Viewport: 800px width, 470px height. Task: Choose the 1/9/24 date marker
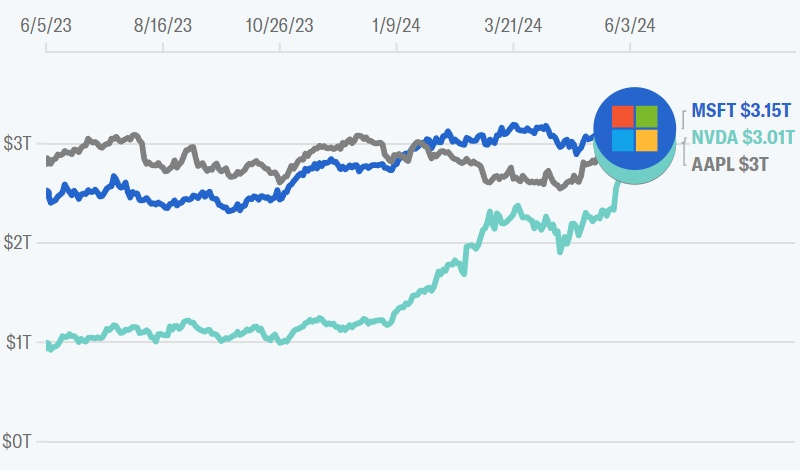(397, 27)
